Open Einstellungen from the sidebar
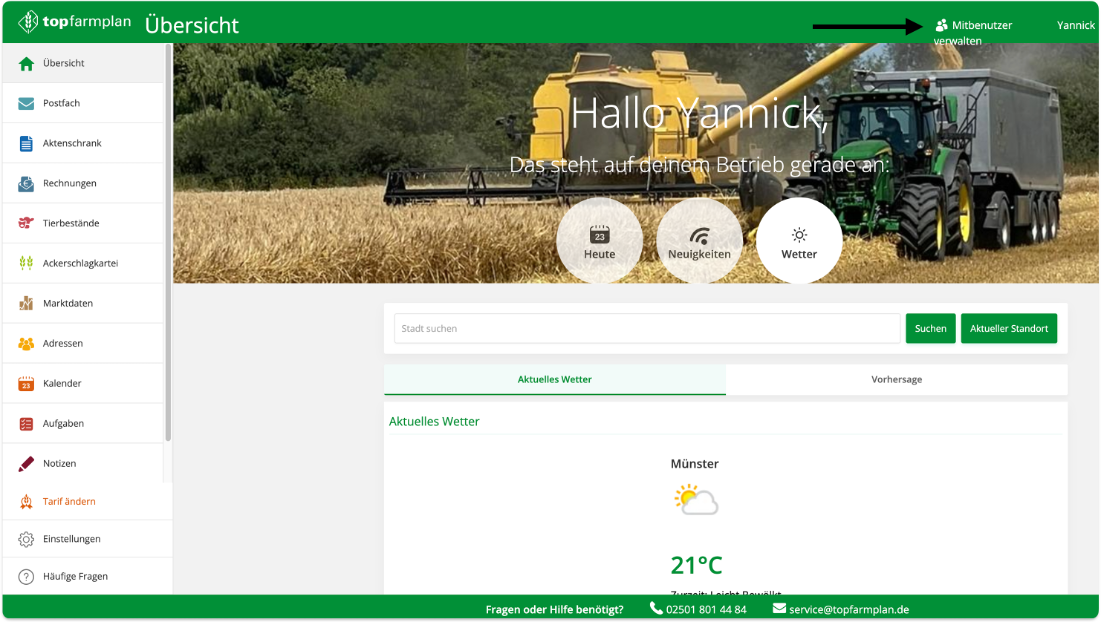 [71, 539]
